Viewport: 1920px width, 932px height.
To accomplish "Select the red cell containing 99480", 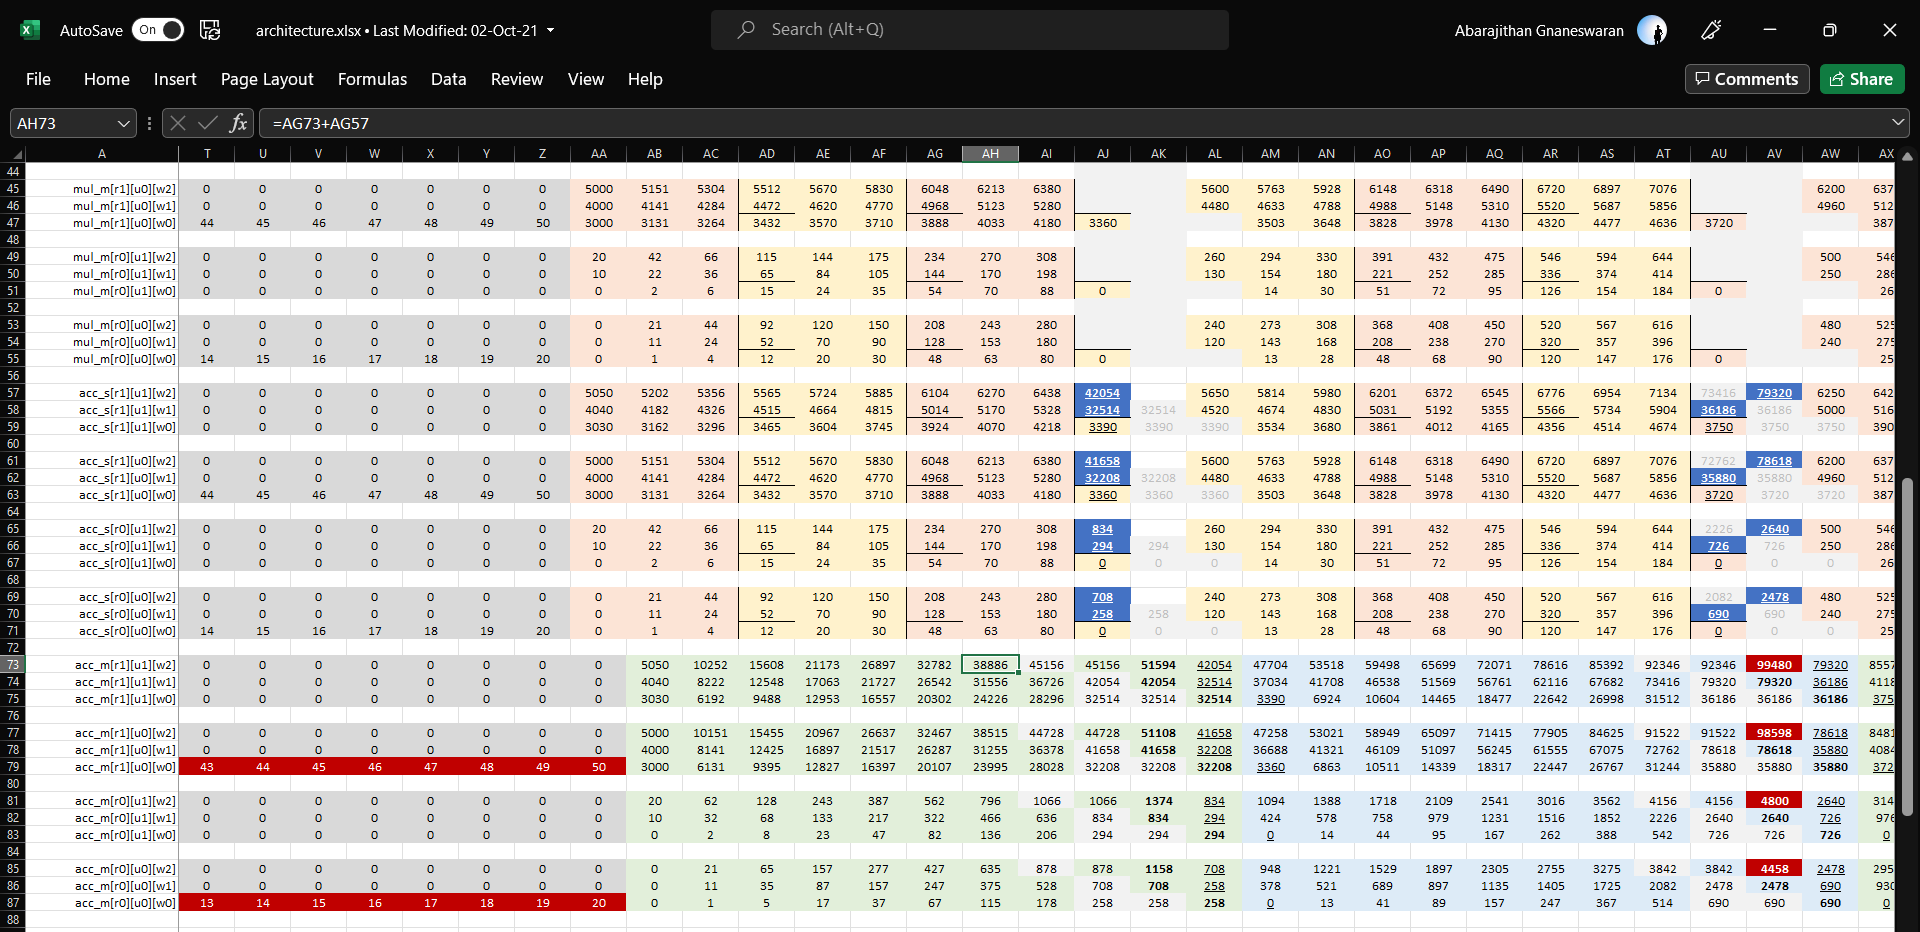I will (1774, 665).
